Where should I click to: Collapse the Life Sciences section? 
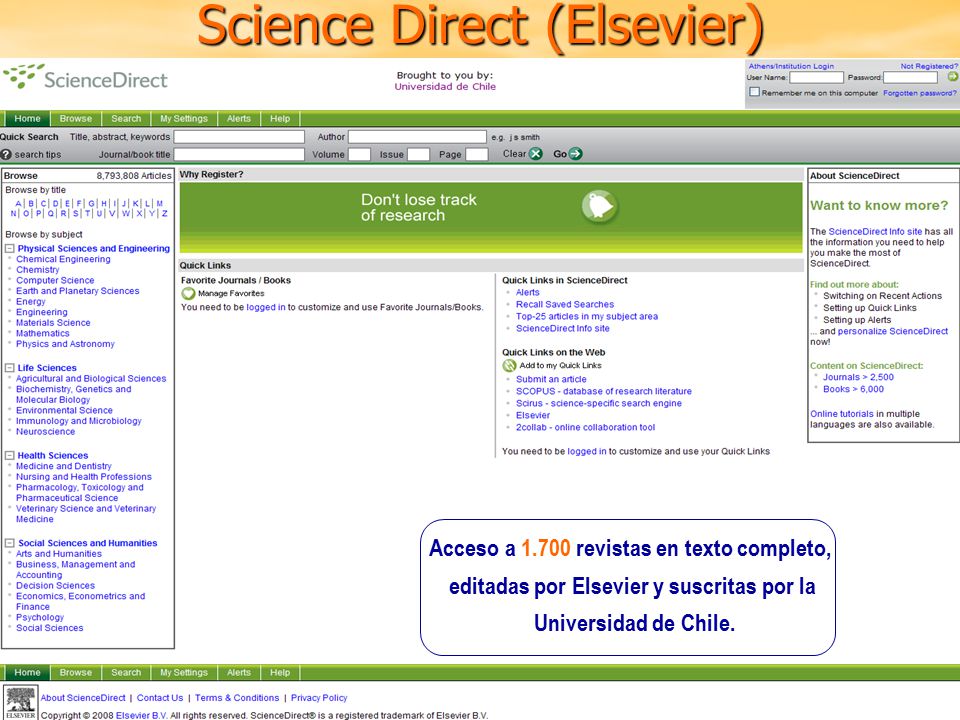point(10,368)
